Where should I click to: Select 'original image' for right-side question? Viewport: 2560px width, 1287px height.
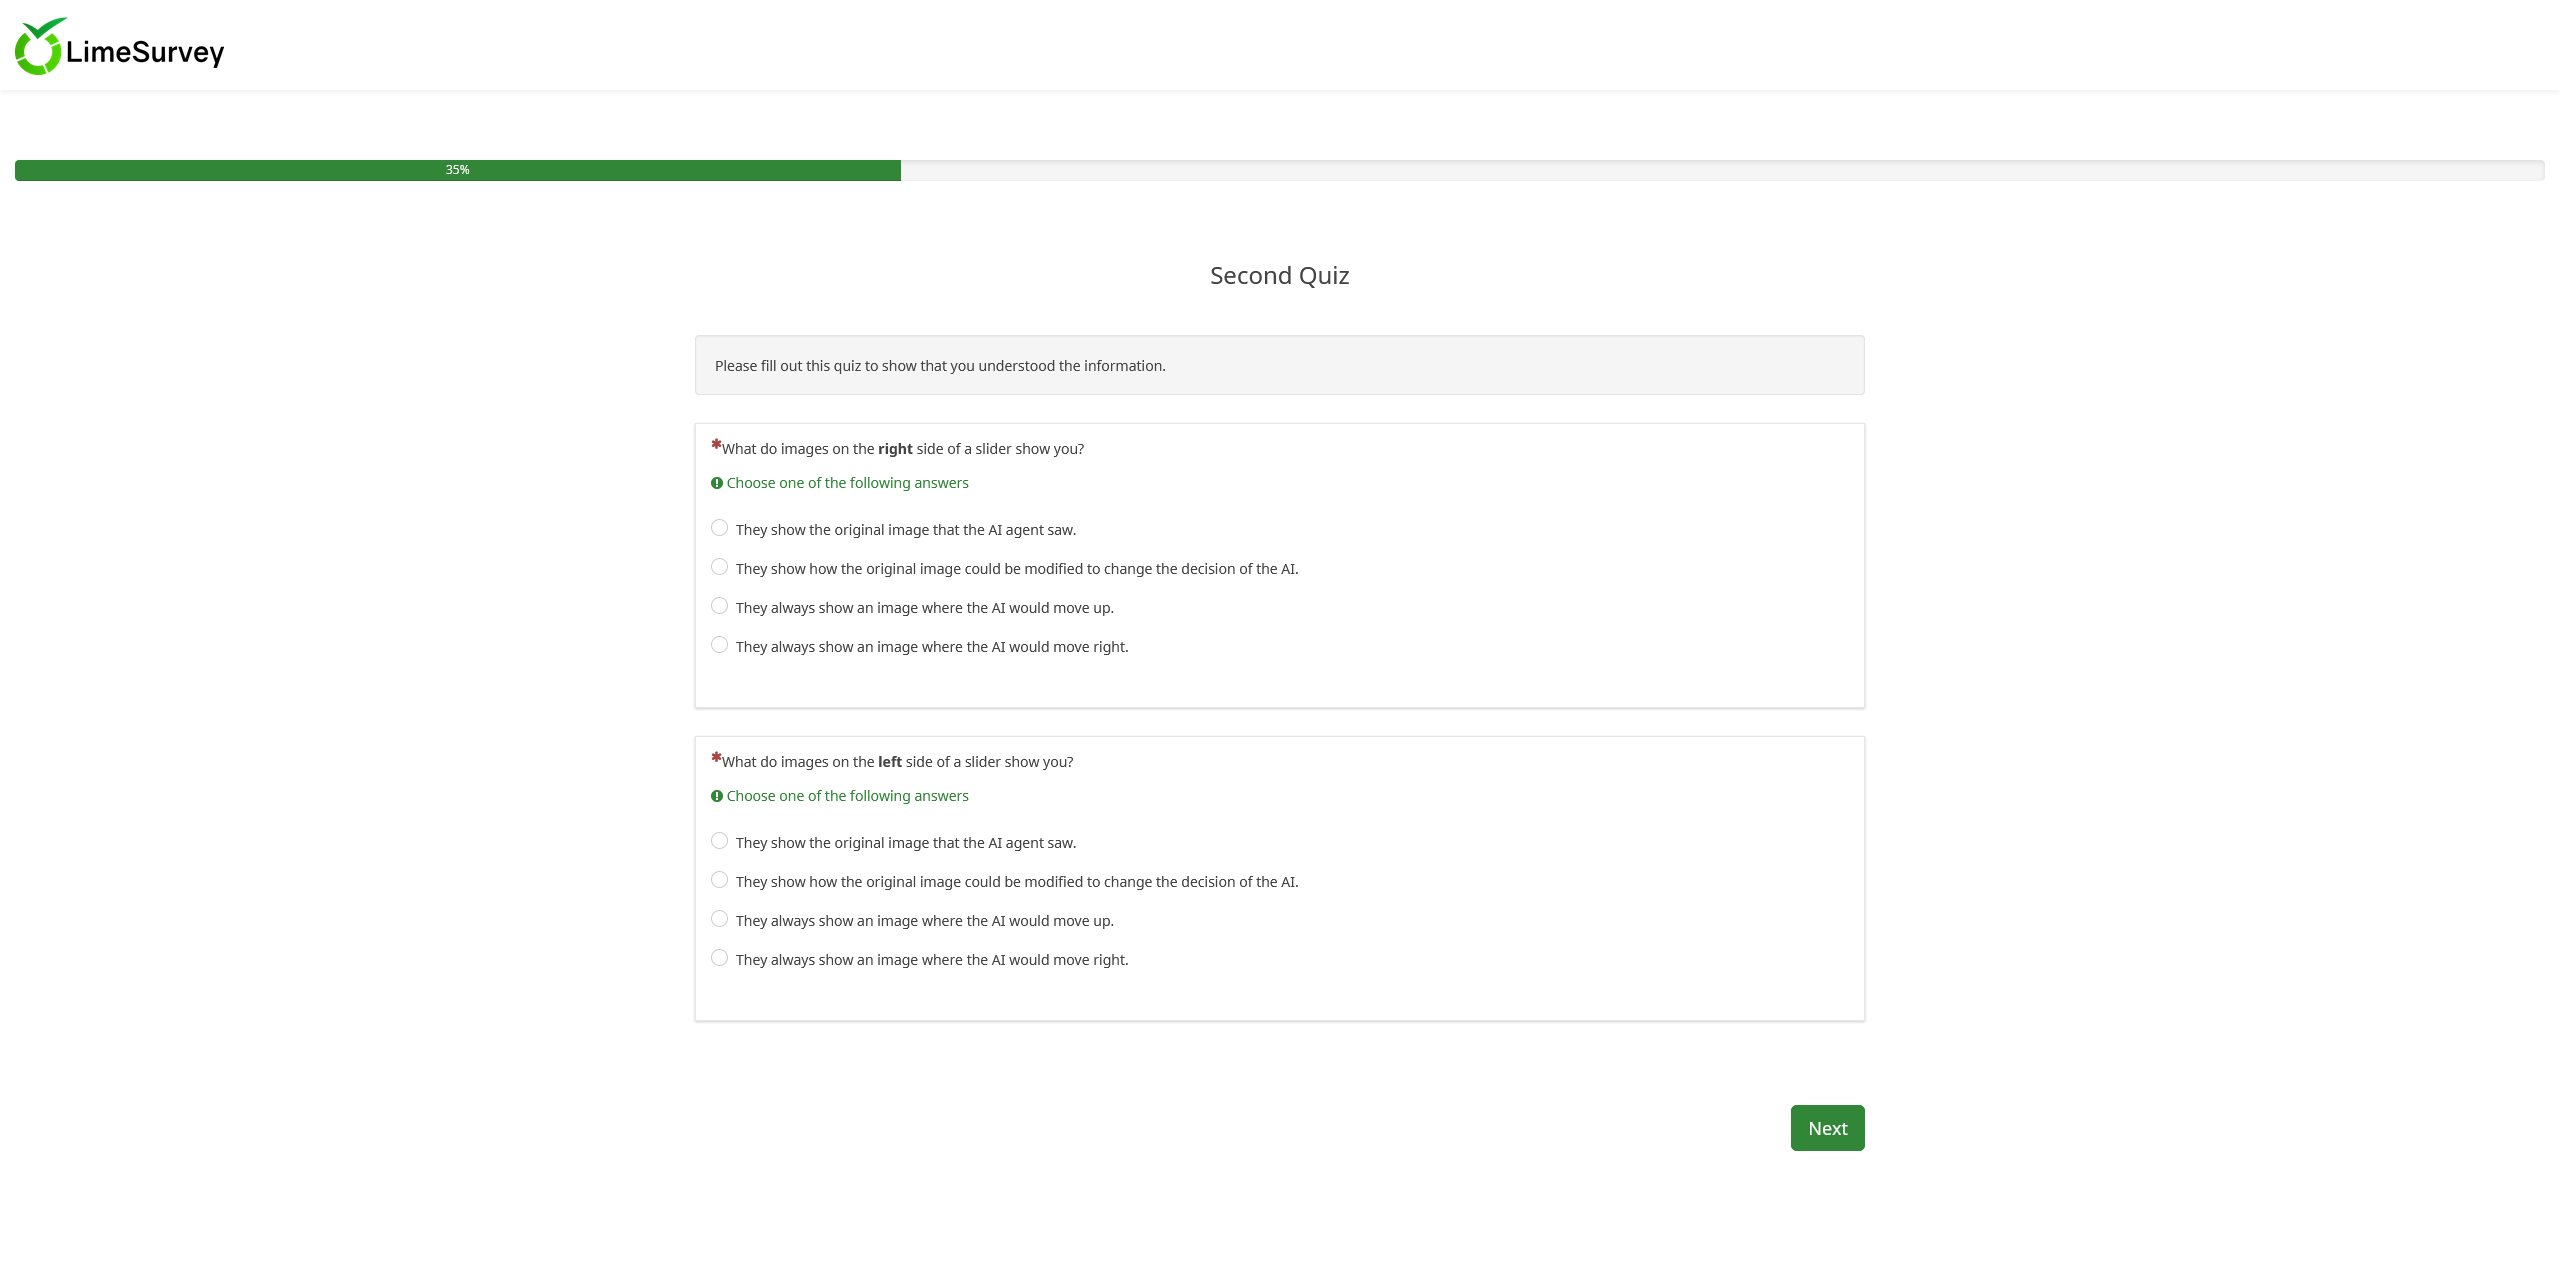(719, 528)
